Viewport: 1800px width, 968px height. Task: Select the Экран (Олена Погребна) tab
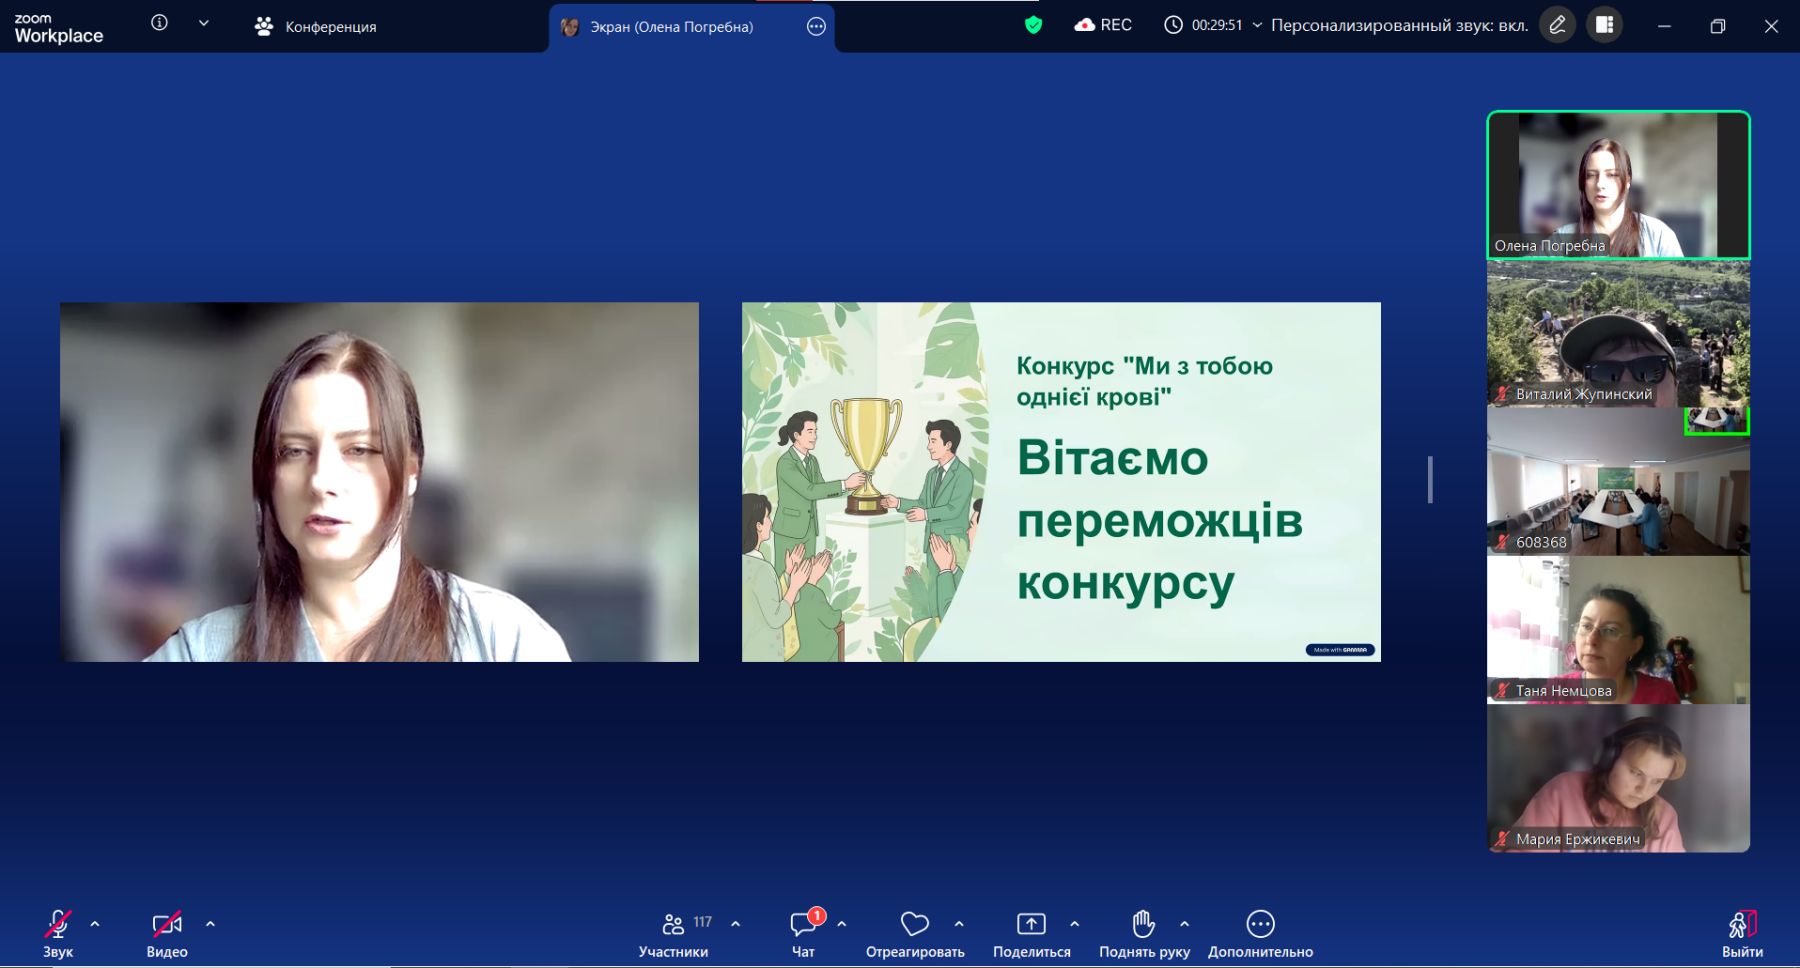(671, 27)
